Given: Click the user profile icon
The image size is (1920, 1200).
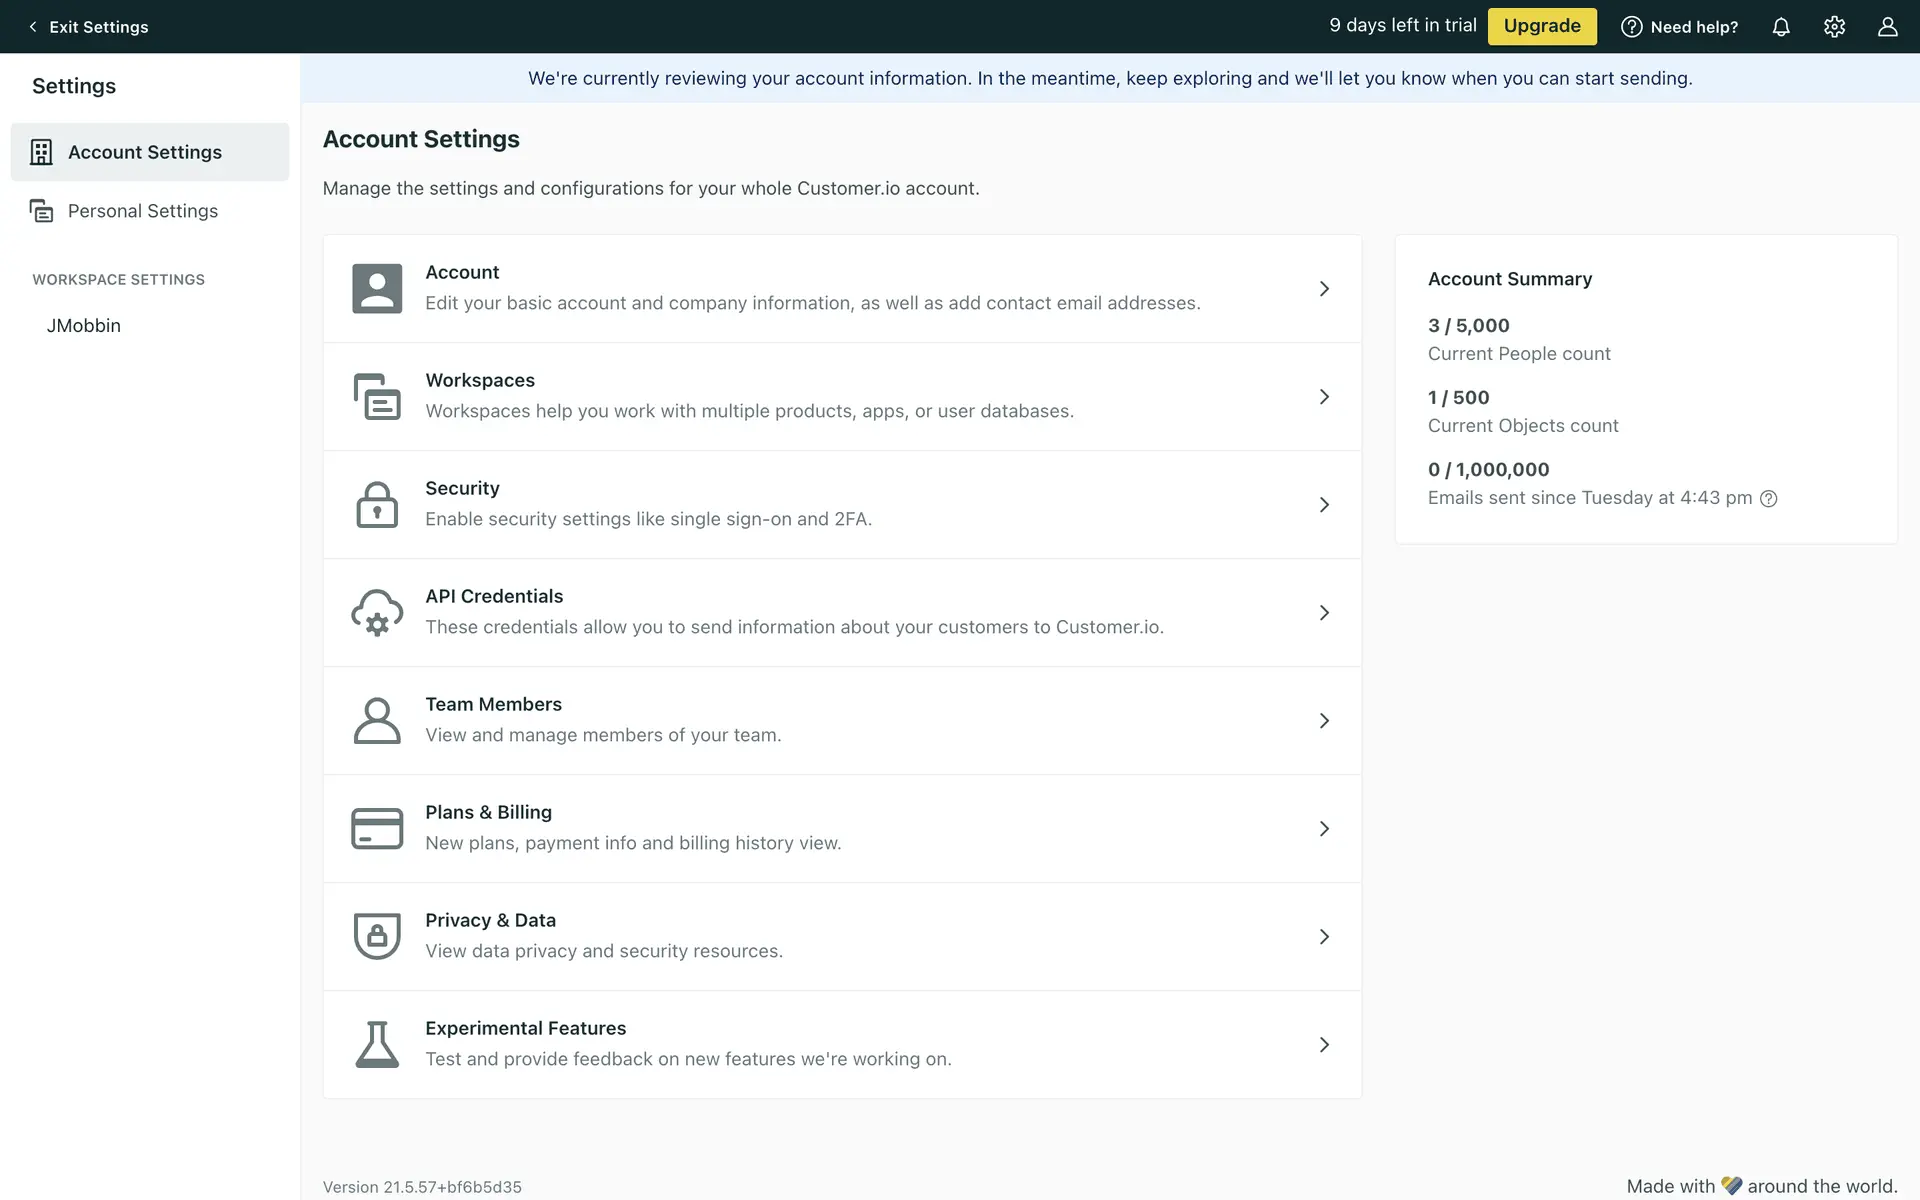Looking at the screenshot, I should click(x=1887, y=27).
